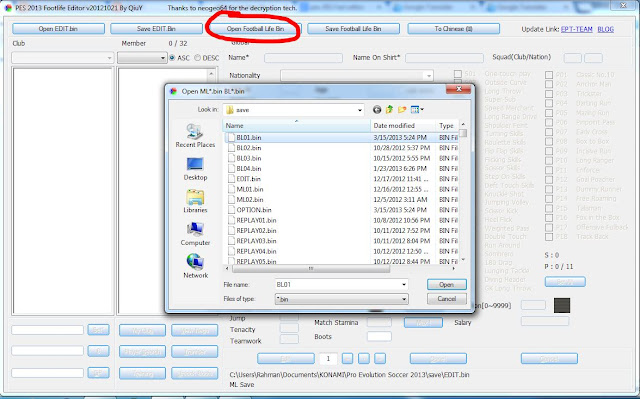Check P18 Track Back checkbox

[x=549, y=237]
